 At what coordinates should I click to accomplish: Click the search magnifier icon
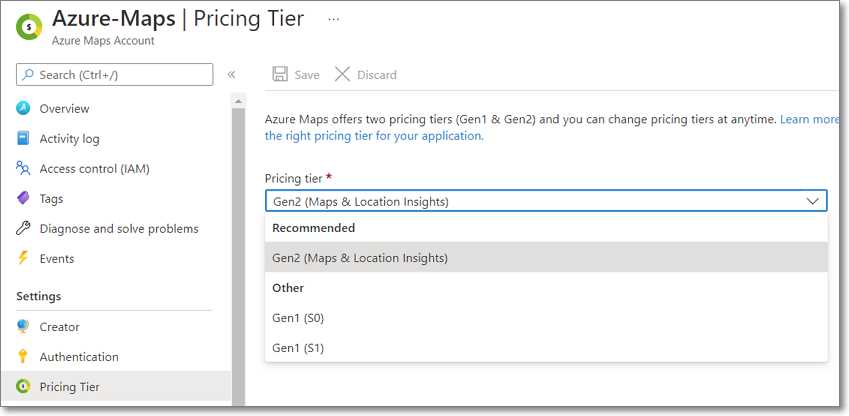tap(27, 75)
